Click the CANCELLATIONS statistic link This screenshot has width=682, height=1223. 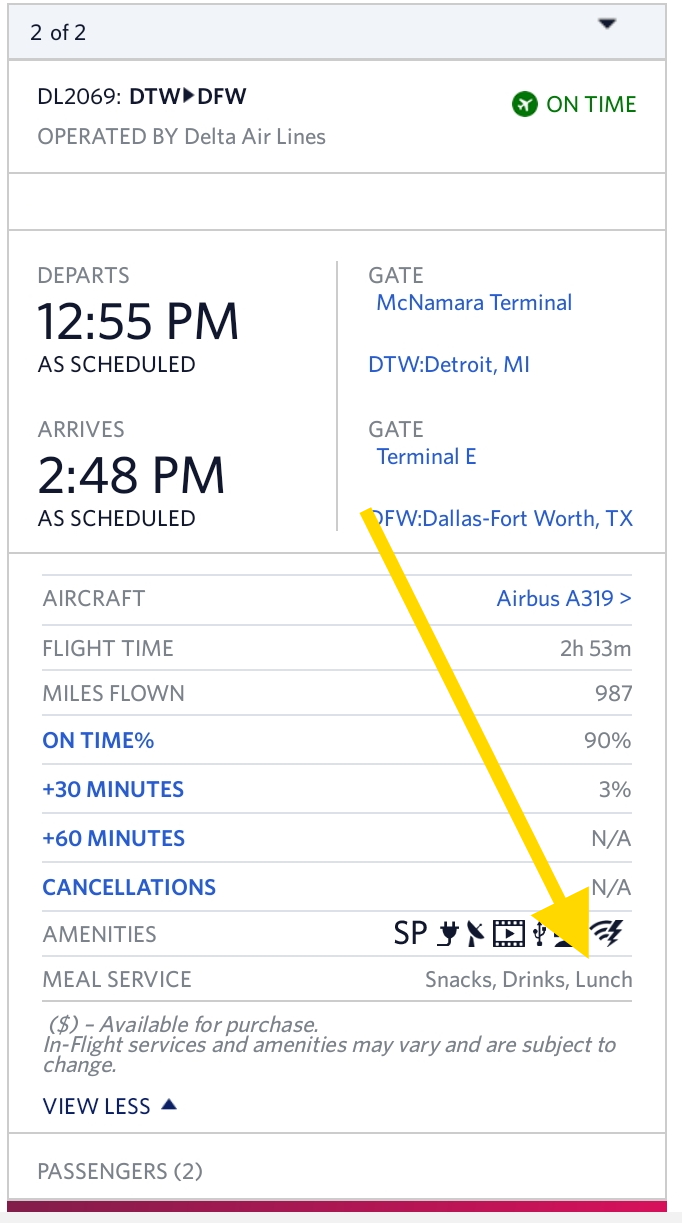(129, 887)
